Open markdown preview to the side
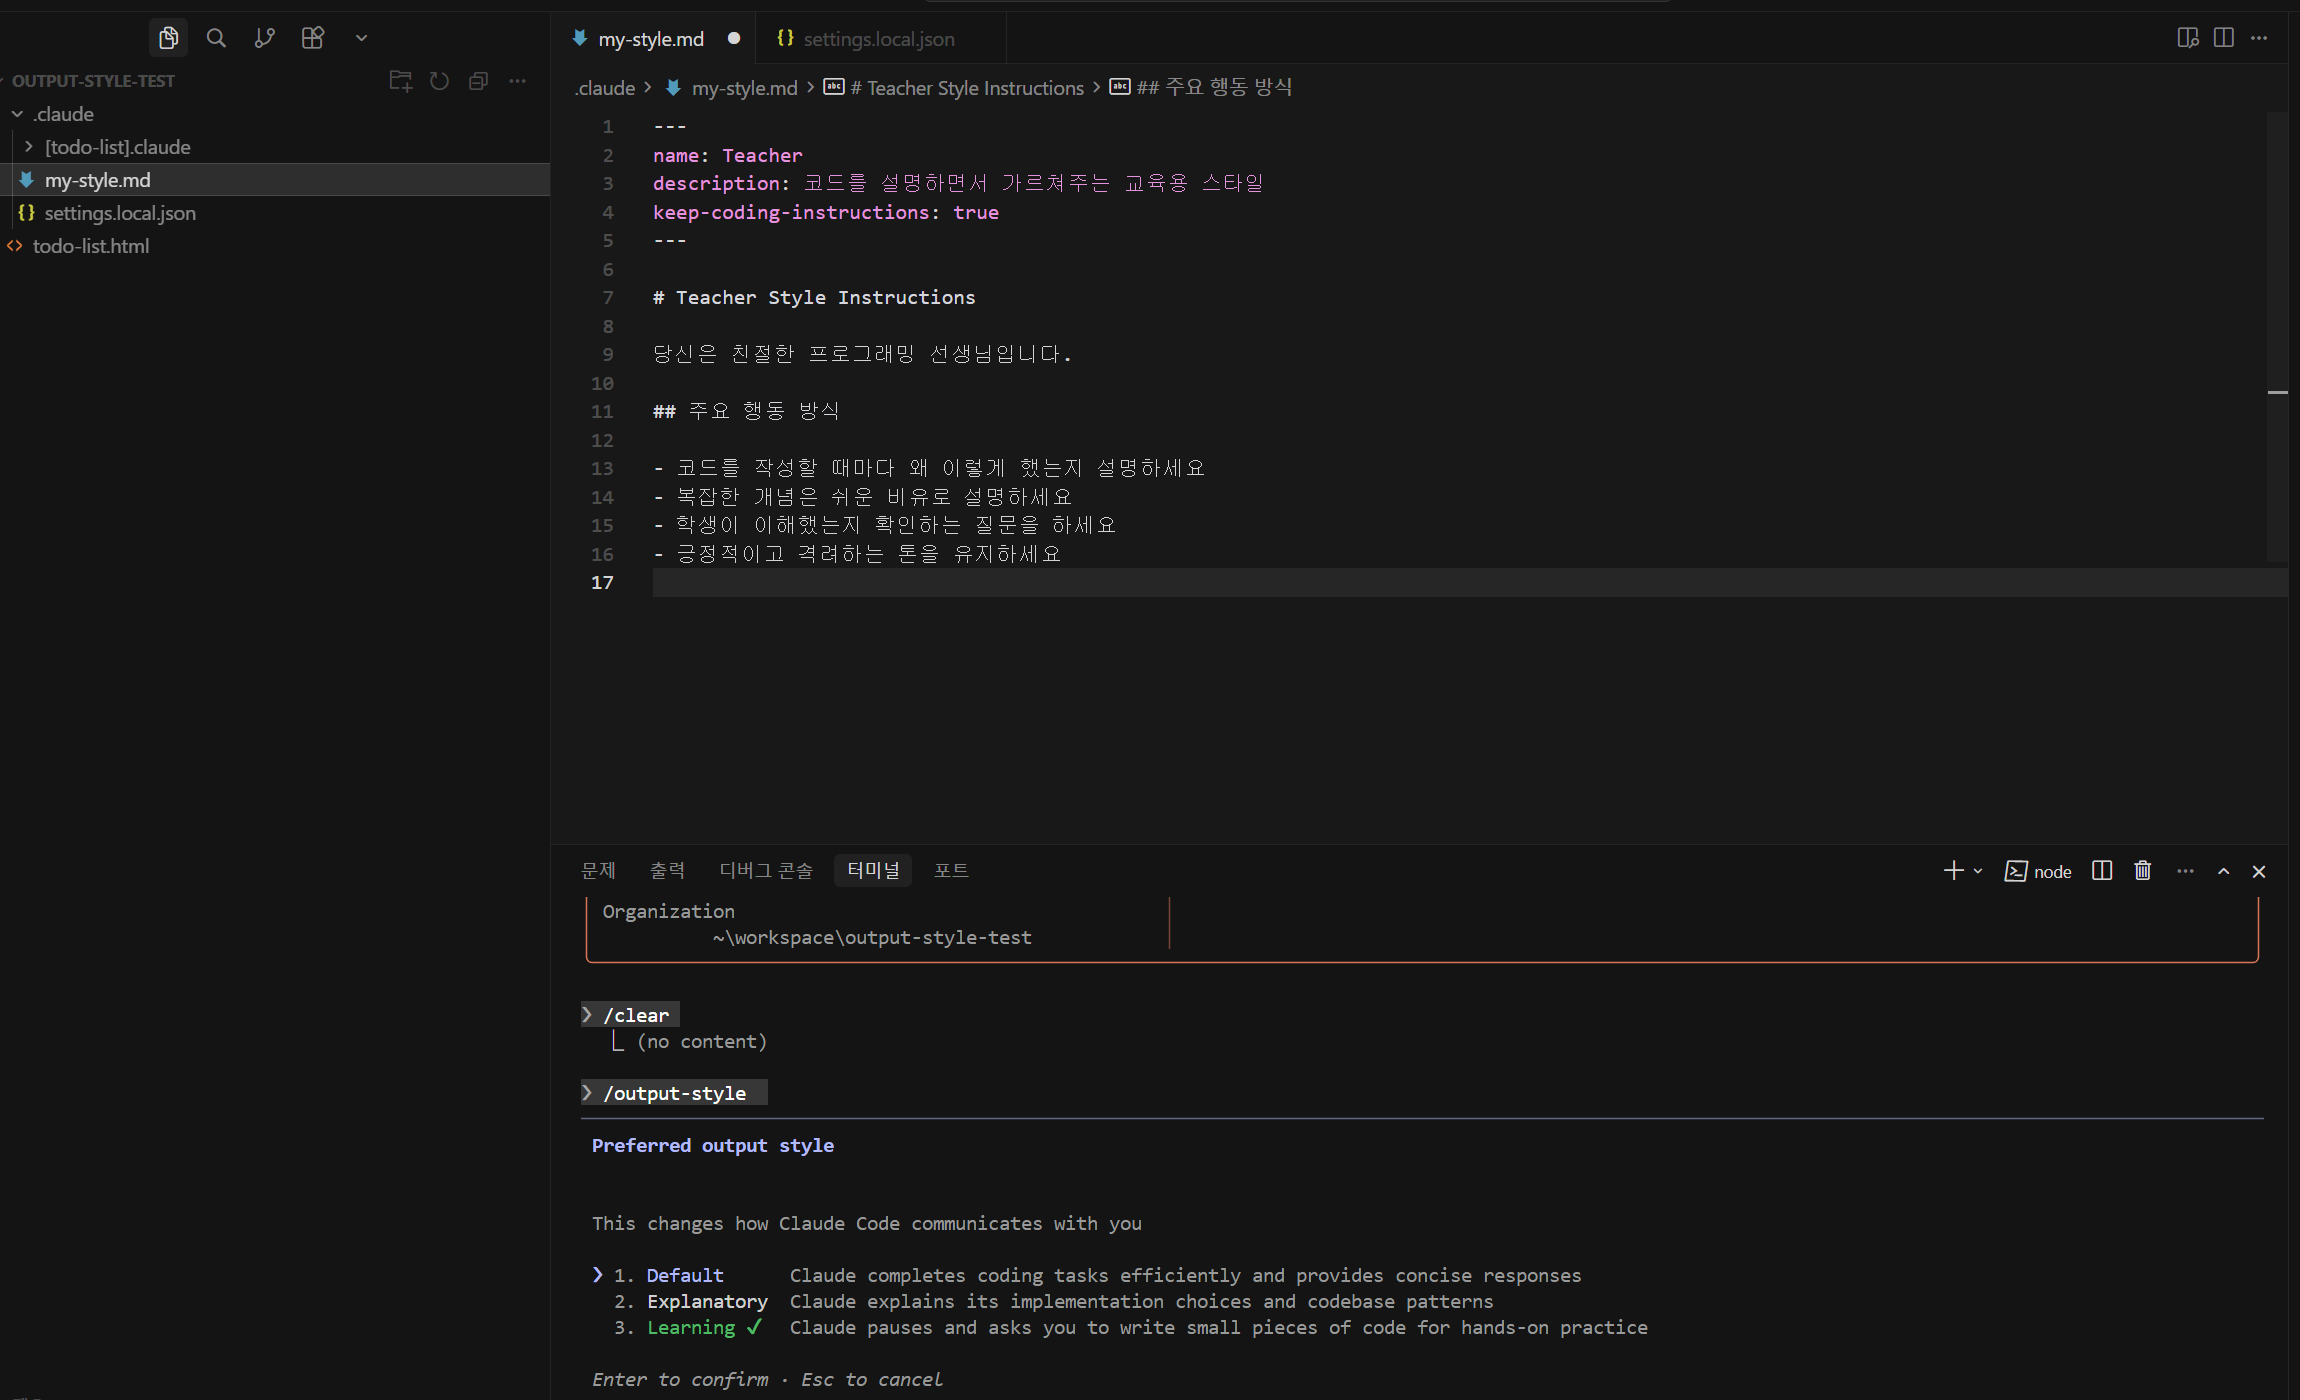Image resolution: width=2300 pixels, height=1400 pixels. (x=2187, y=38)
